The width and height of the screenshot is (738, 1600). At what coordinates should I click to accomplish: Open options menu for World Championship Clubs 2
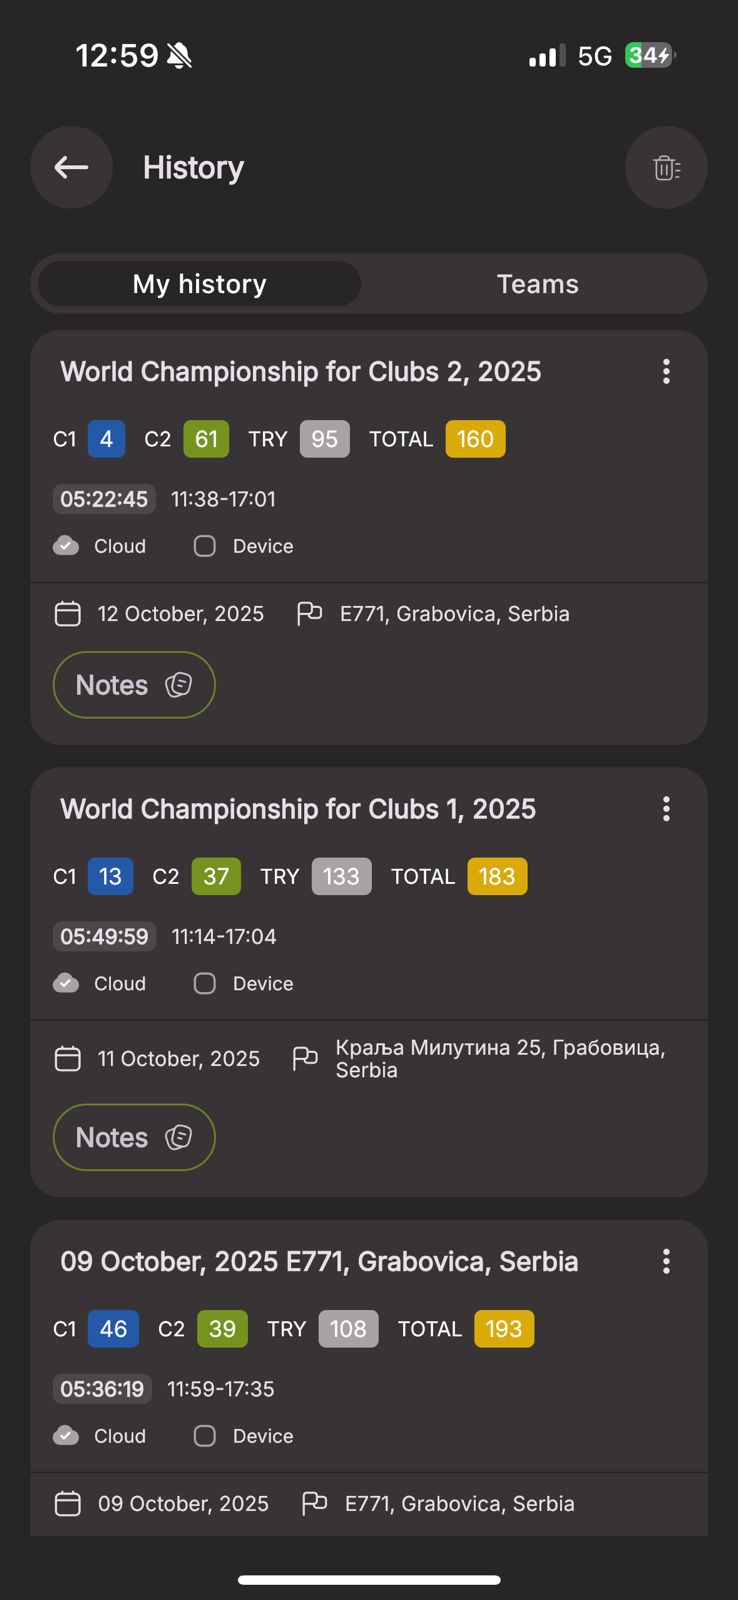pos(666,372)
